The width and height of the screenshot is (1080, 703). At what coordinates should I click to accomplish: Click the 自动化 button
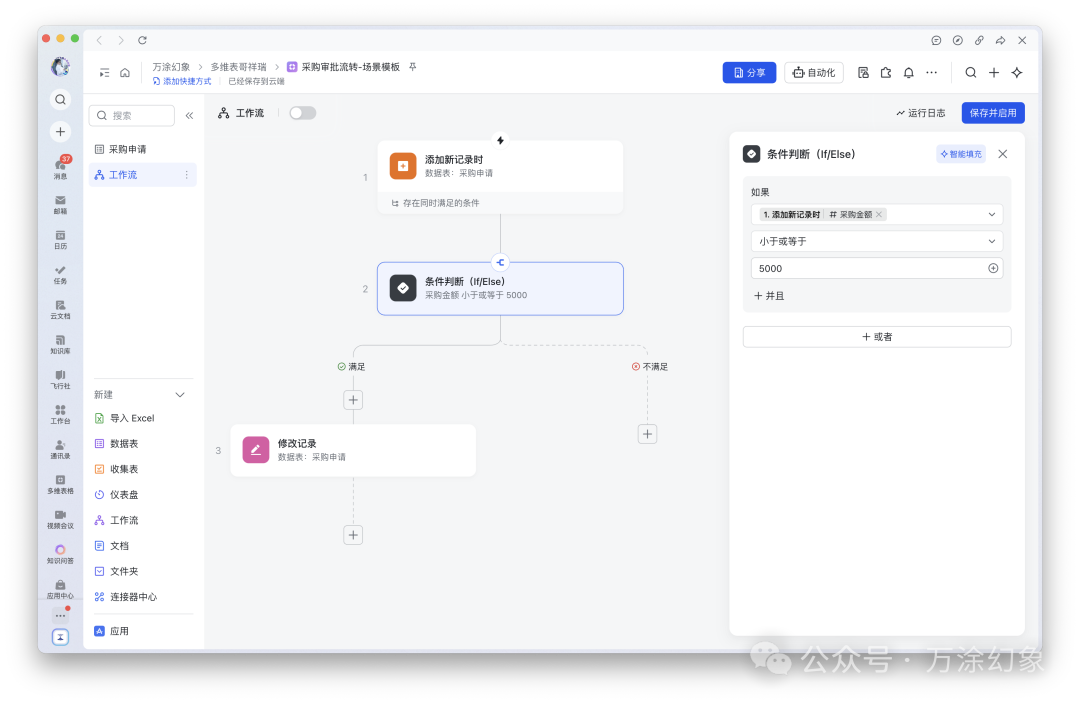[x=813, y=72]
